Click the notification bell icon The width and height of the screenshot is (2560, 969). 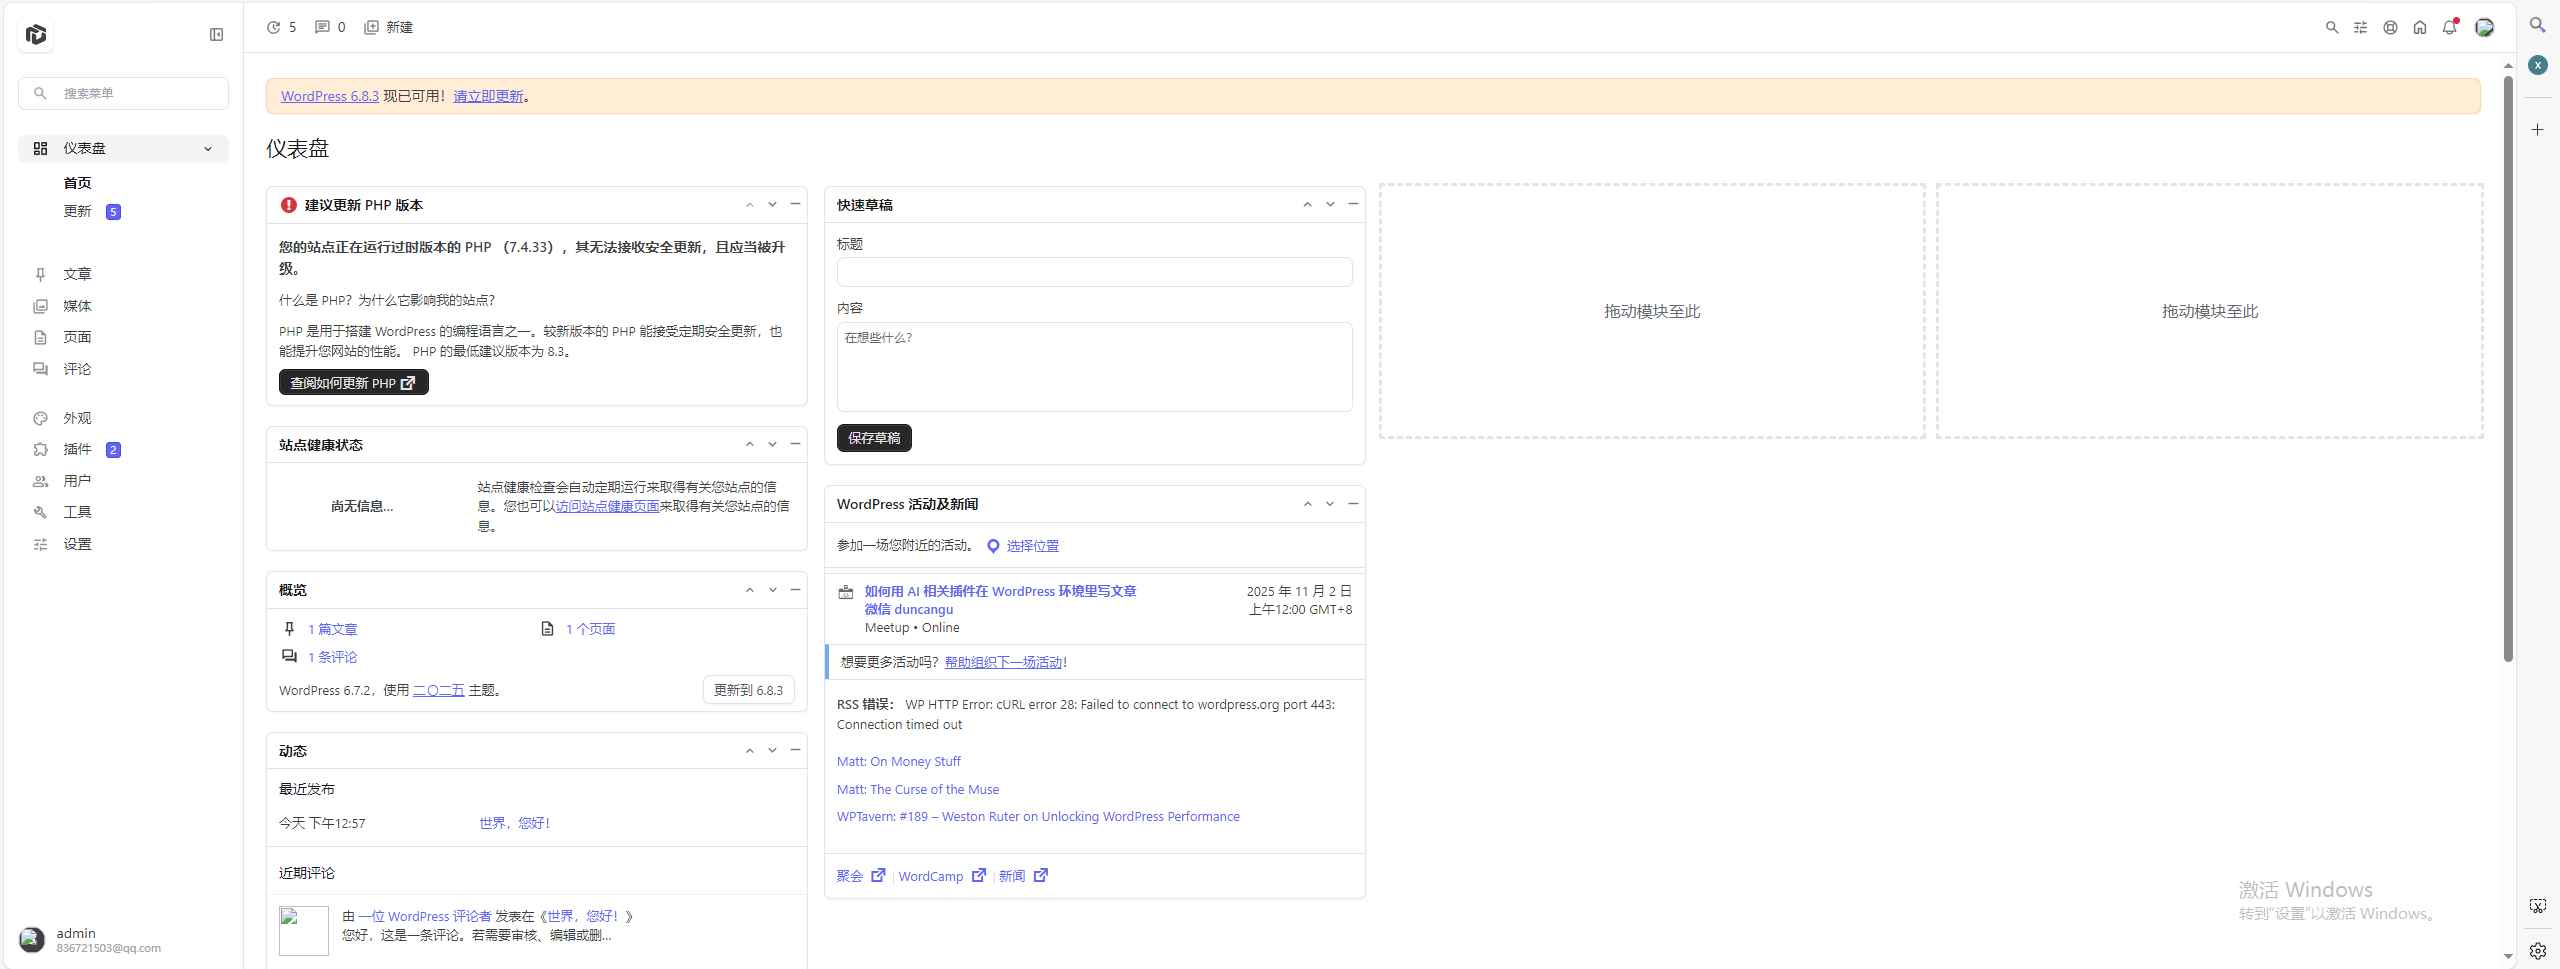[2450, 27]
